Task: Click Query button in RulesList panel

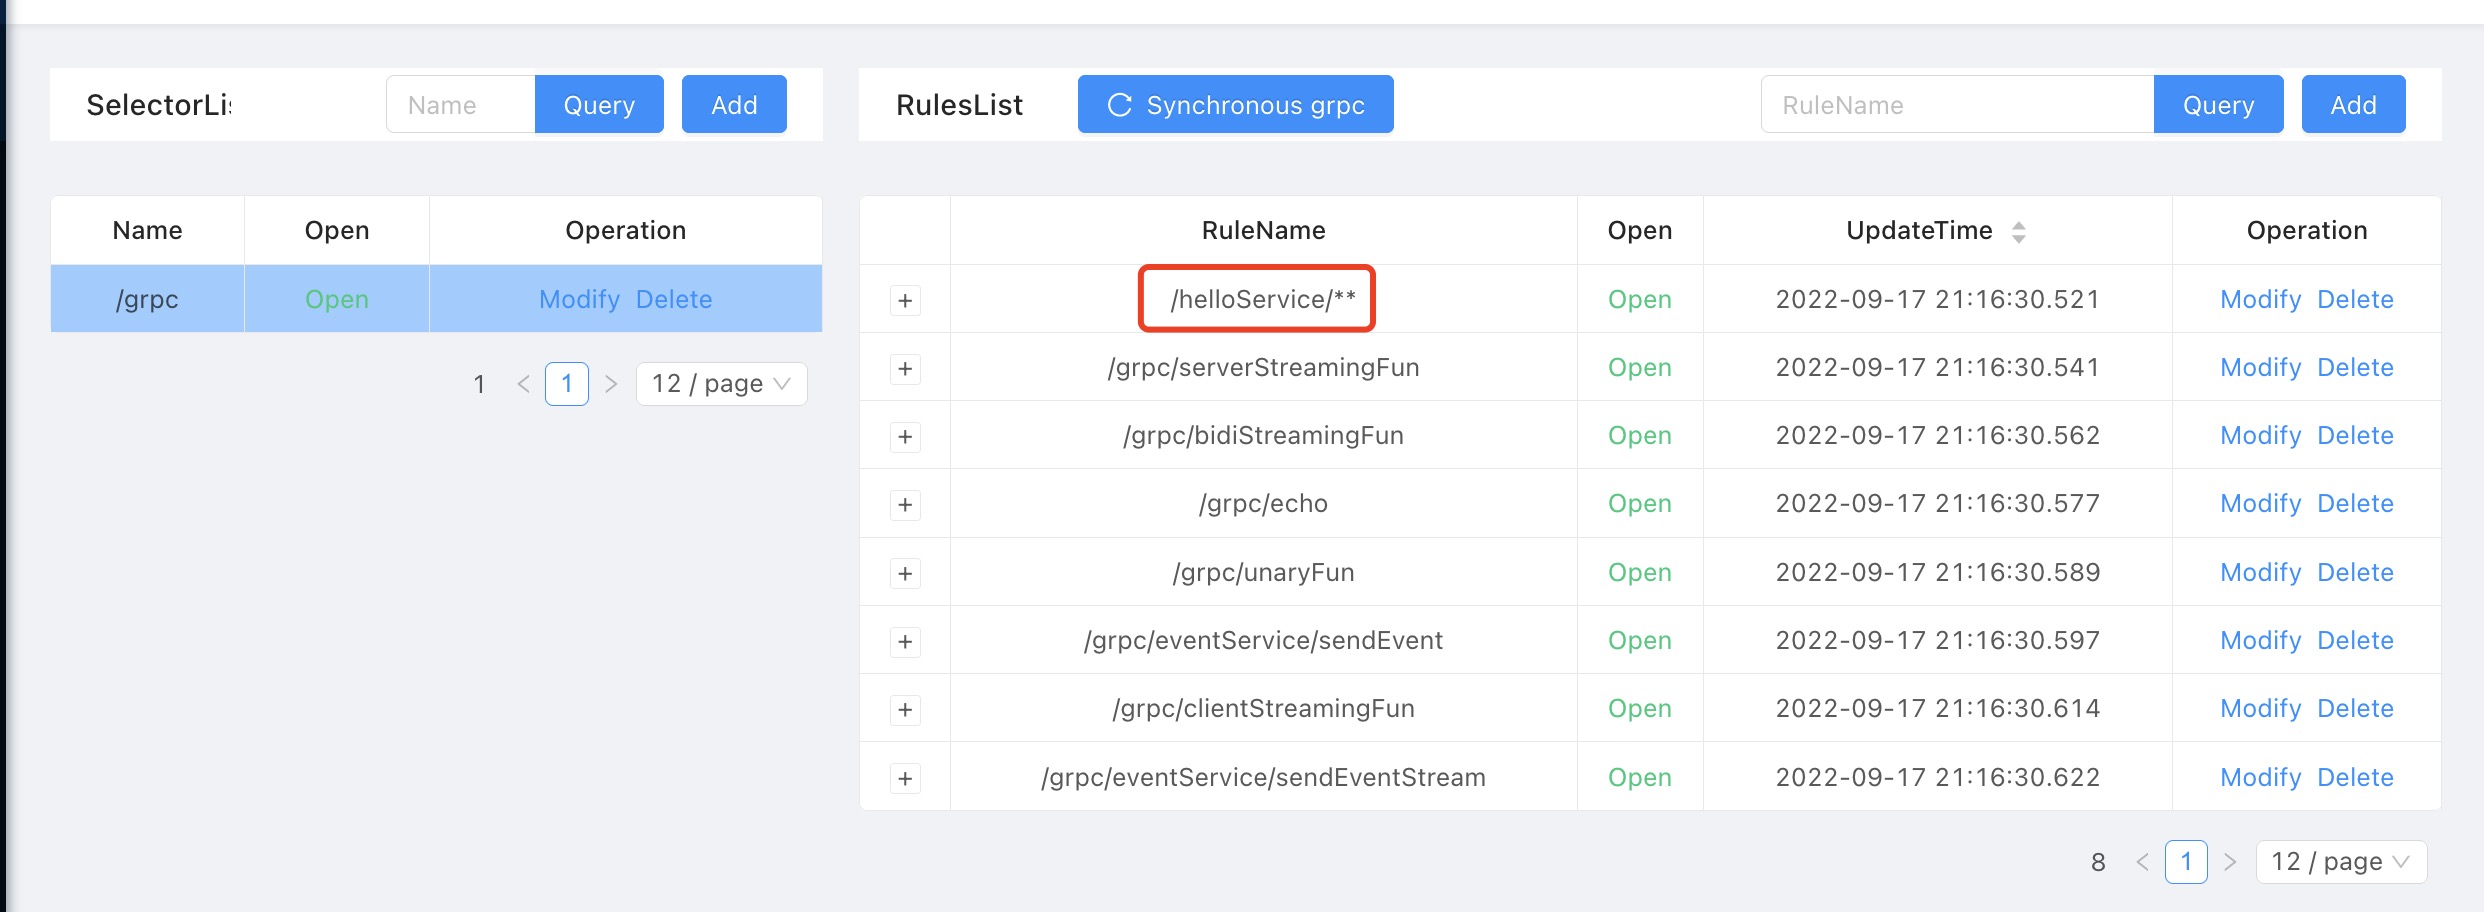Action: [x=2218, y=104]
